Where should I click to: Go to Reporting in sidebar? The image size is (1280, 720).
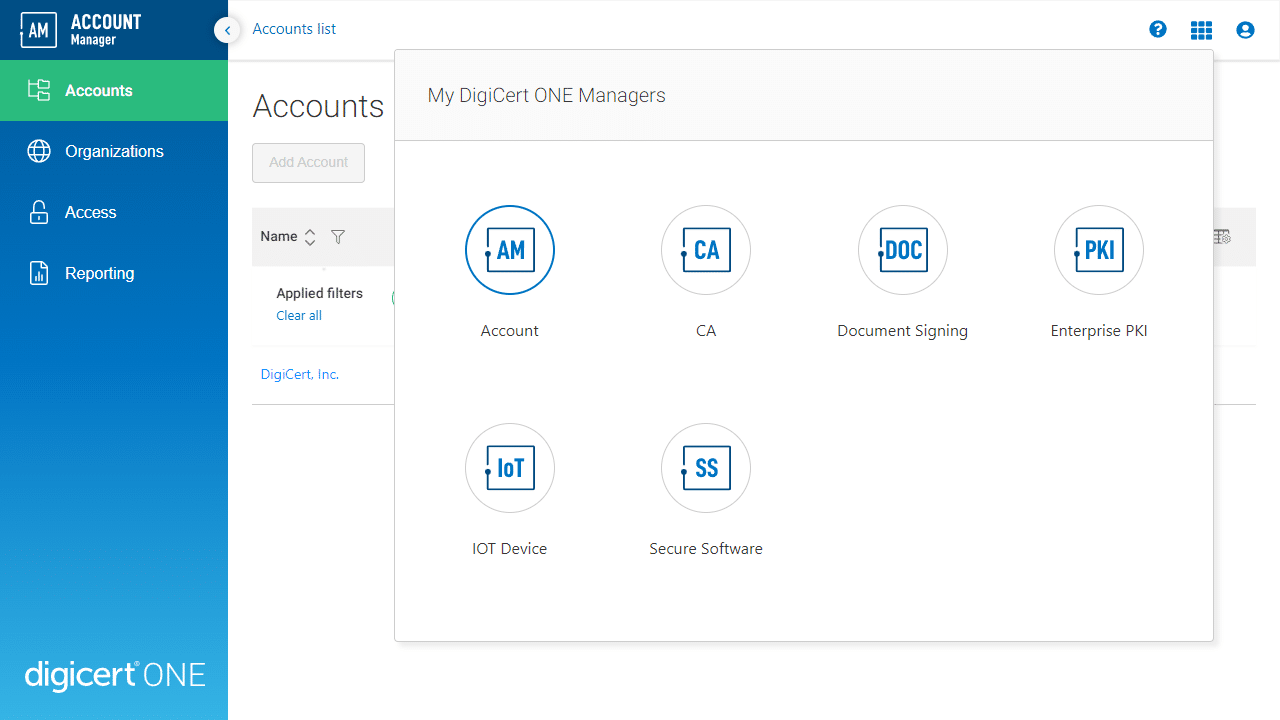pos(101,273)
